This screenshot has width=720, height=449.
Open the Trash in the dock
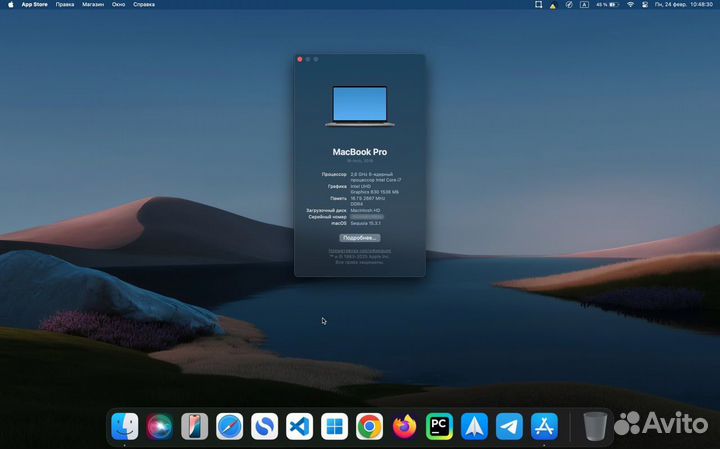pos(595,427)
